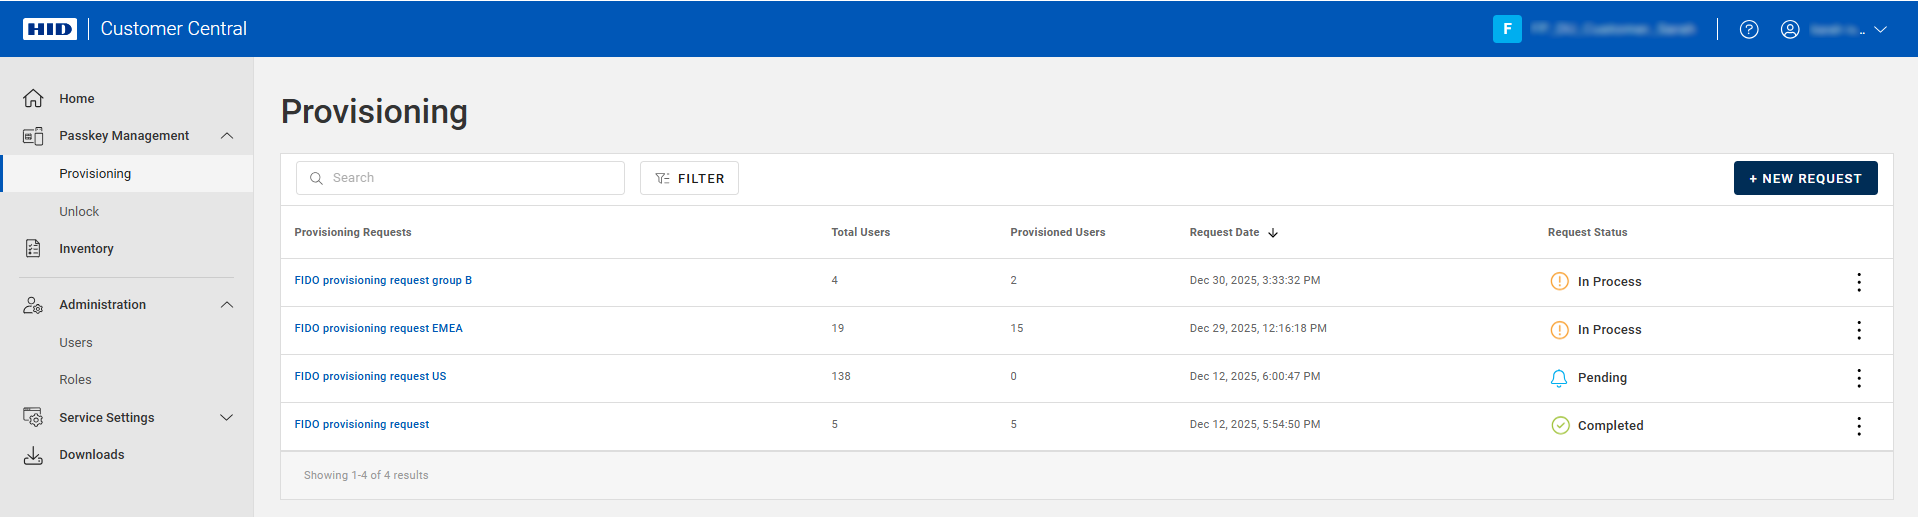
Task: Open FIDO provisioning request EMEA link
Action: pos(378,329)
